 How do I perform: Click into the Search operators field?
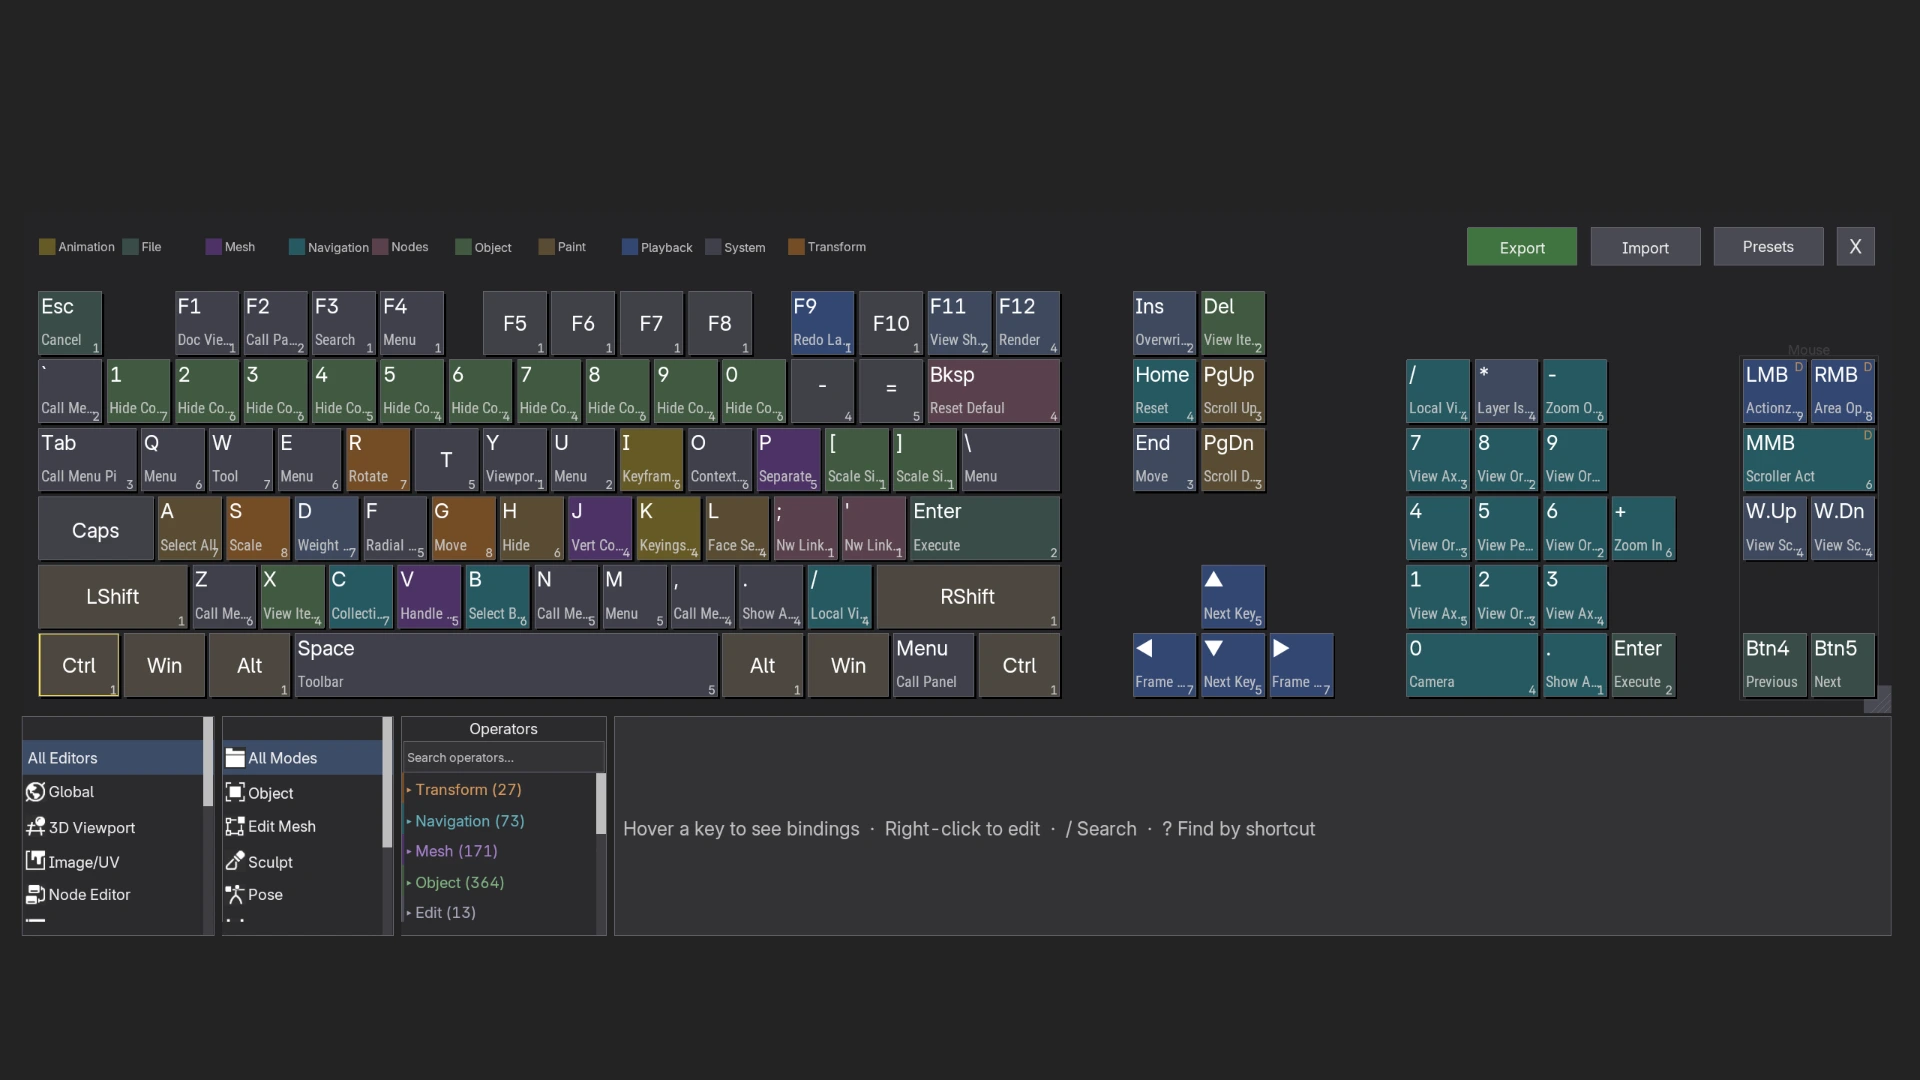[502, 757]
